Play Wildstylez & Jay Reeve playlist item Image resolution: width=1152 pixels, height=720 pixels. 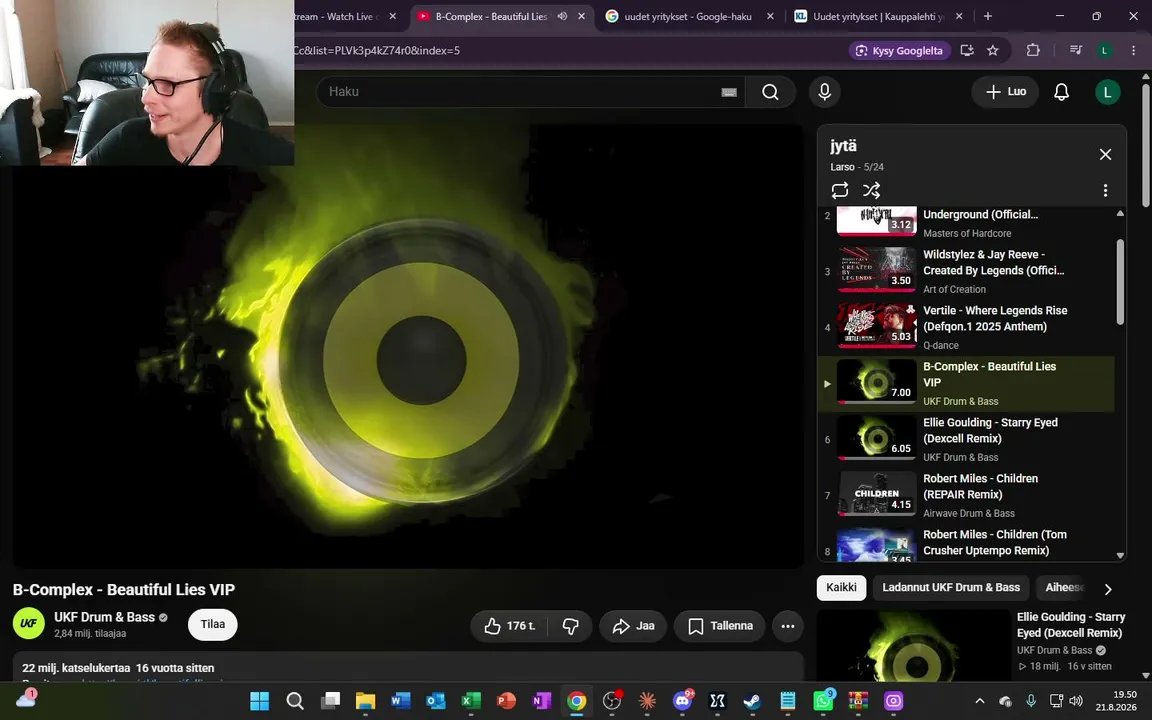[967, 271]
